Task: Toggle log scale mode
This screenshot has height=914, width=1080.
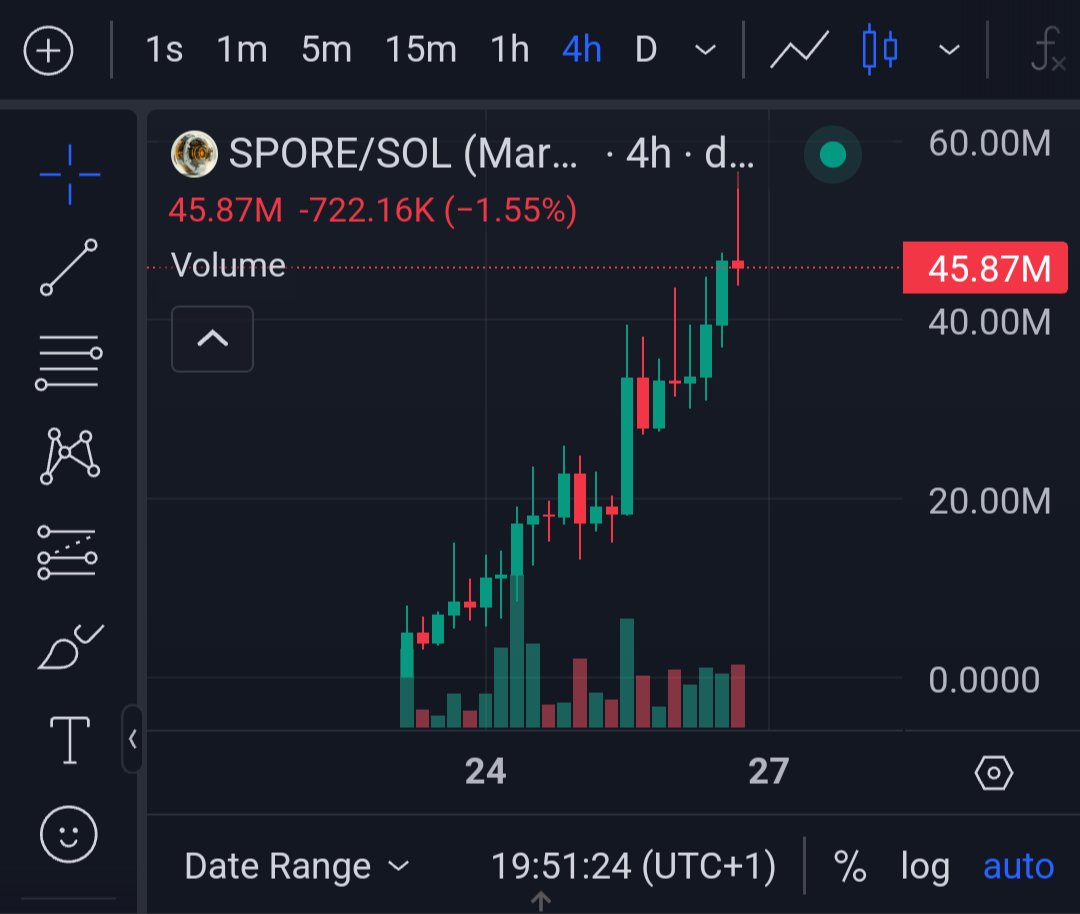Action: (925, 868)
